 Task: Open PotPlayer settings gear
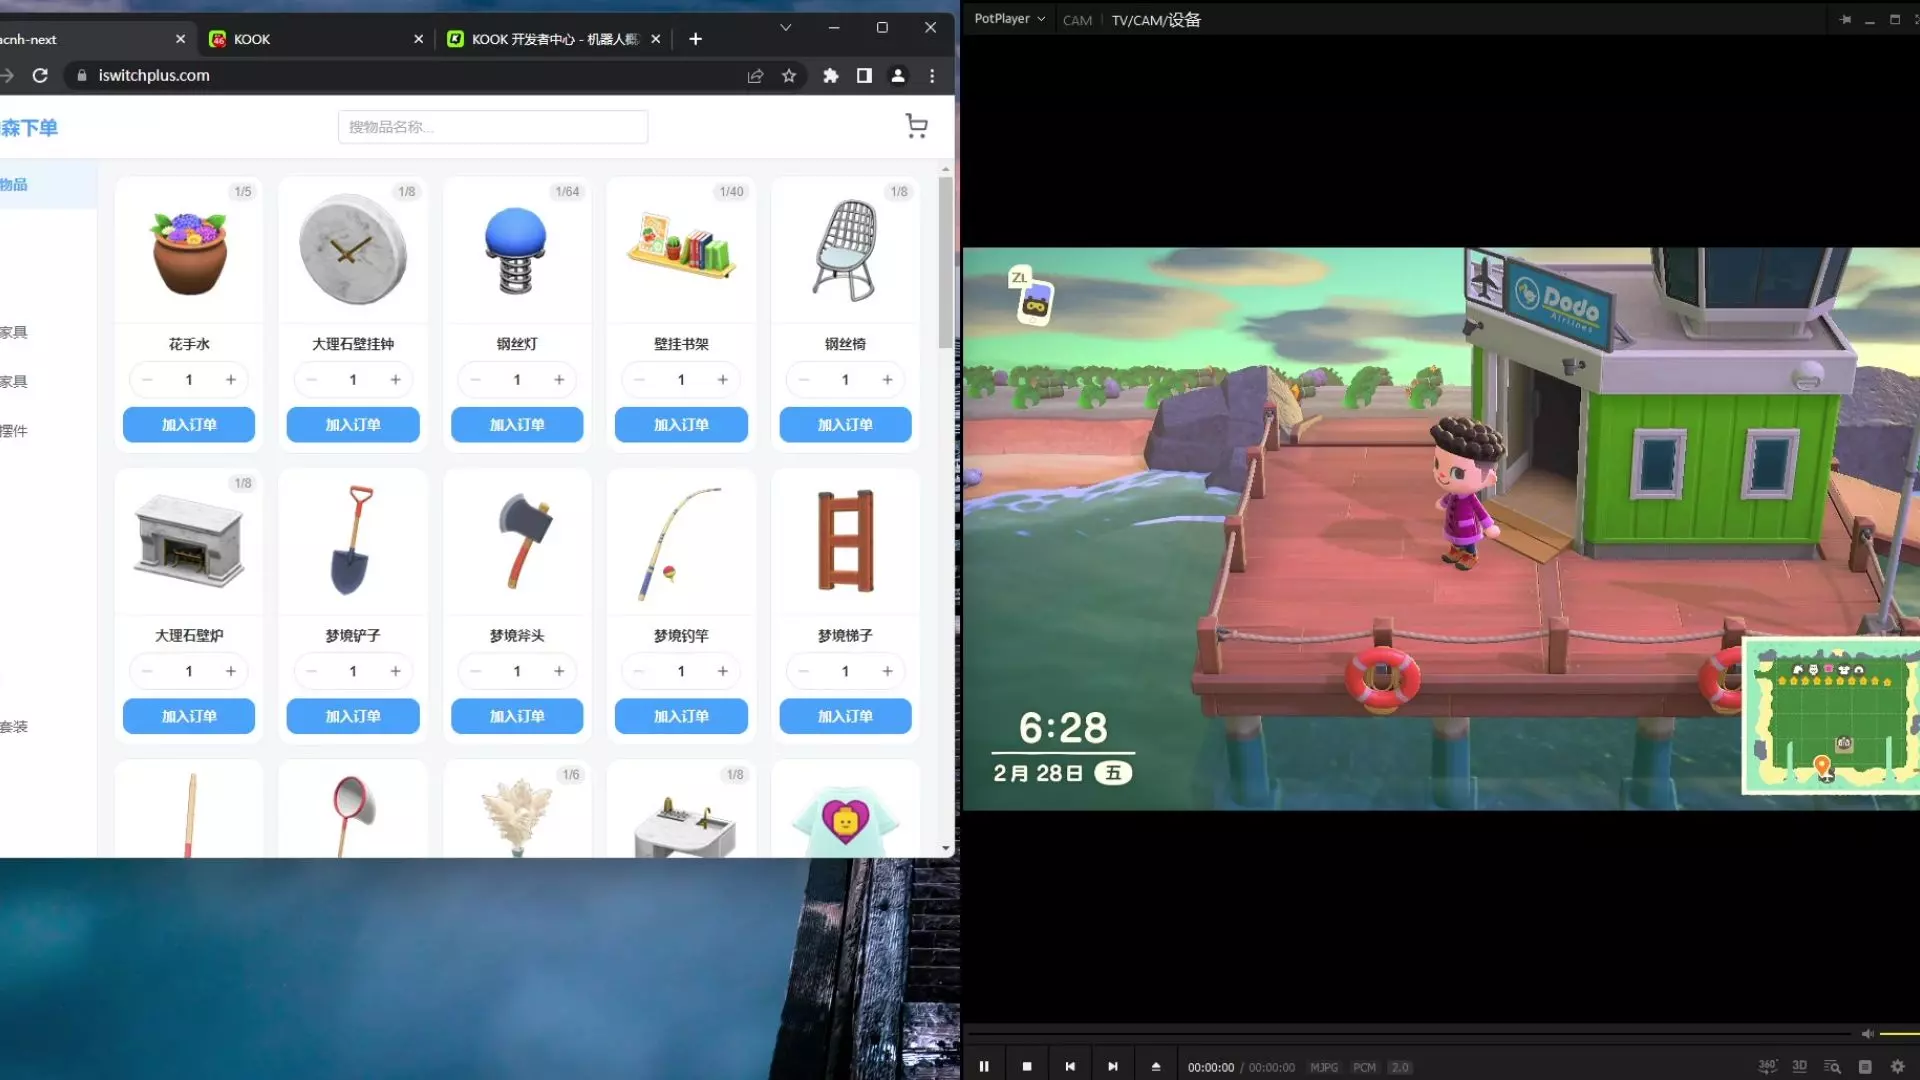pyautogui.click(x=1898, y=1067)
